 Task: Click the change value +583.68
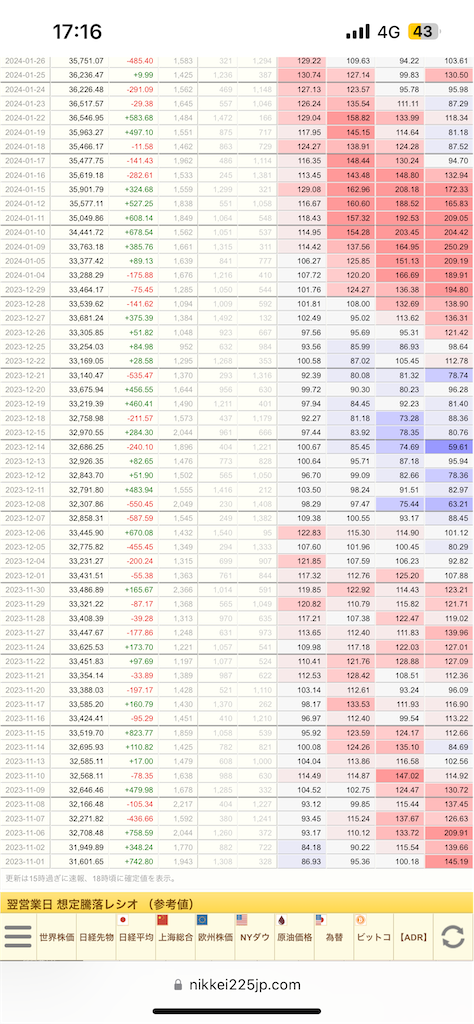pyautogui.click(x=139, y=118)
